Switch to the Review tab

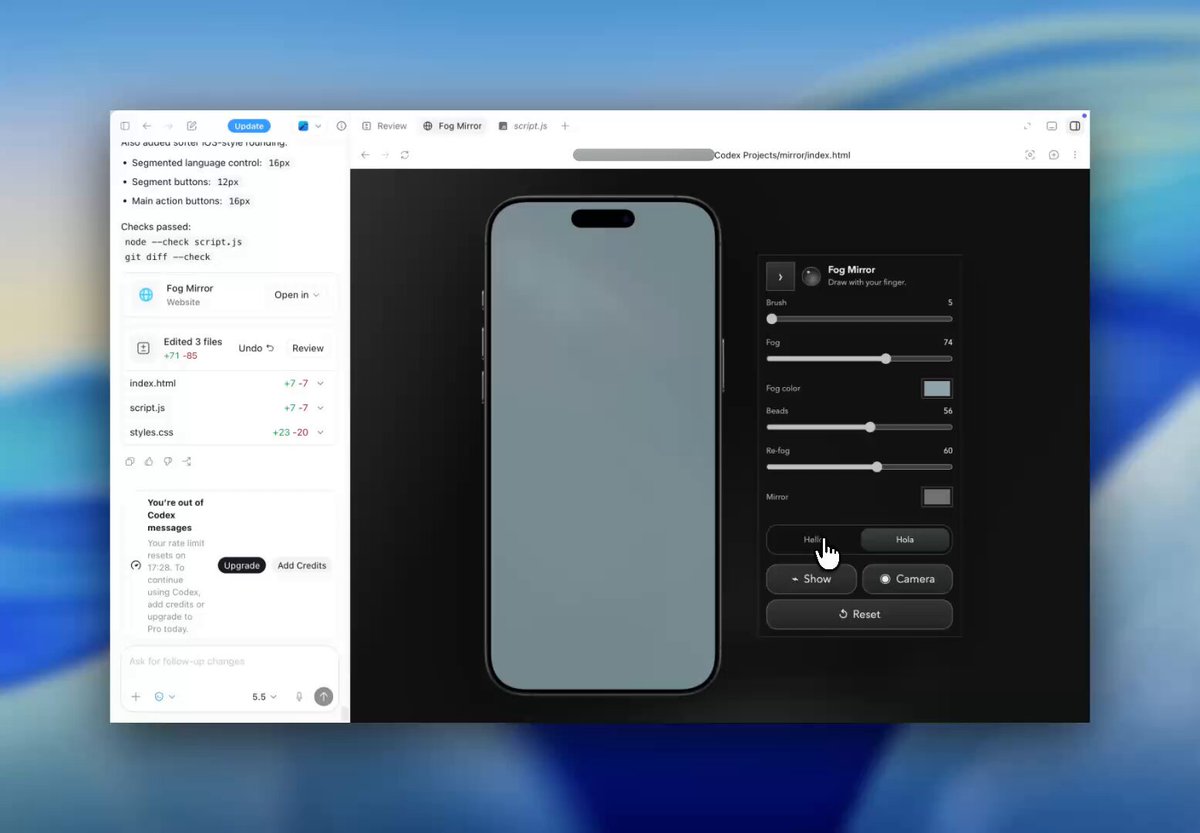click(x=384, y=126)
